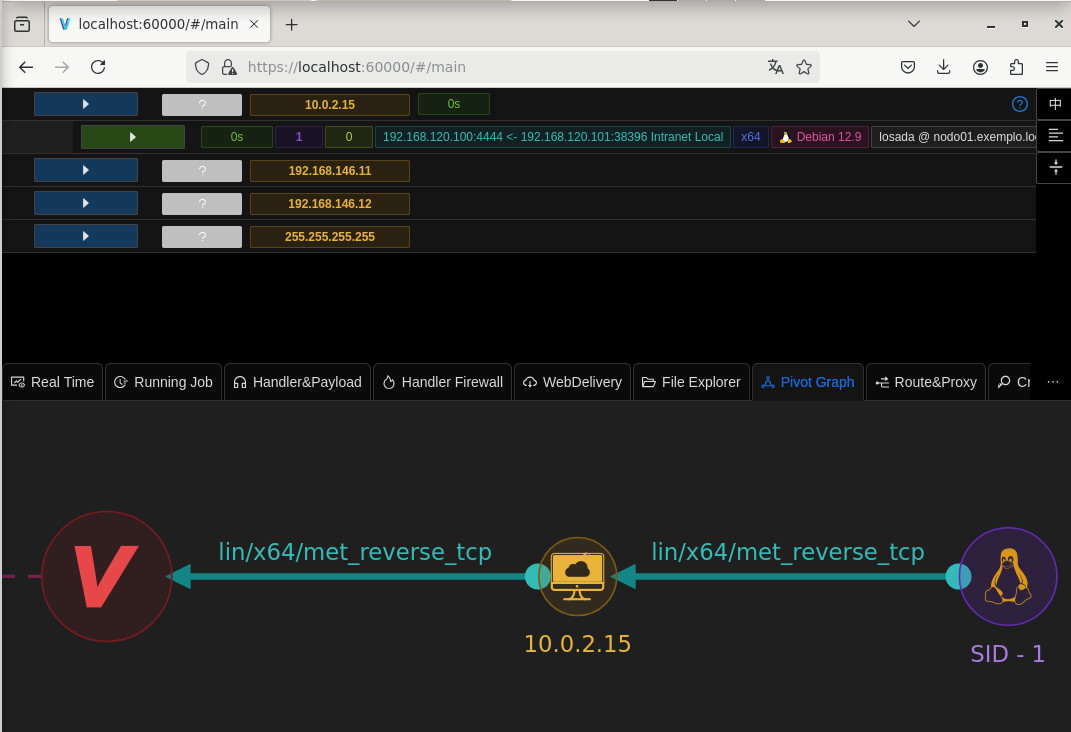Screen dimensions: 1071x732
Task: Select the localhost:60000/#/main browser tab
Action: pyautogui.click(x=159, y=24)
